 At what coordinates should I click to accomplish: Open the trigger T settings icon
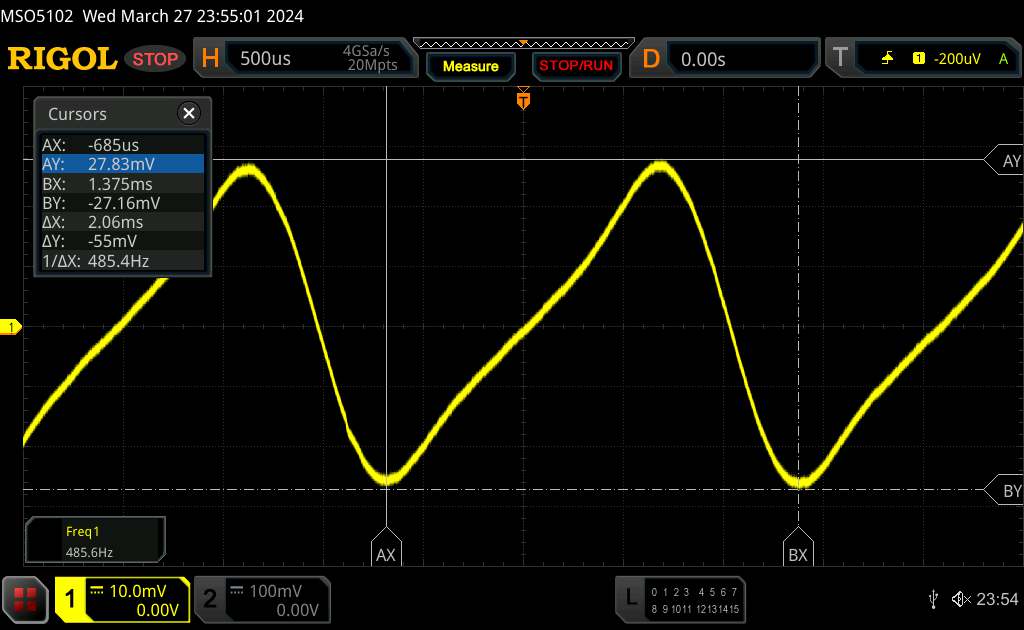[840, 59]
